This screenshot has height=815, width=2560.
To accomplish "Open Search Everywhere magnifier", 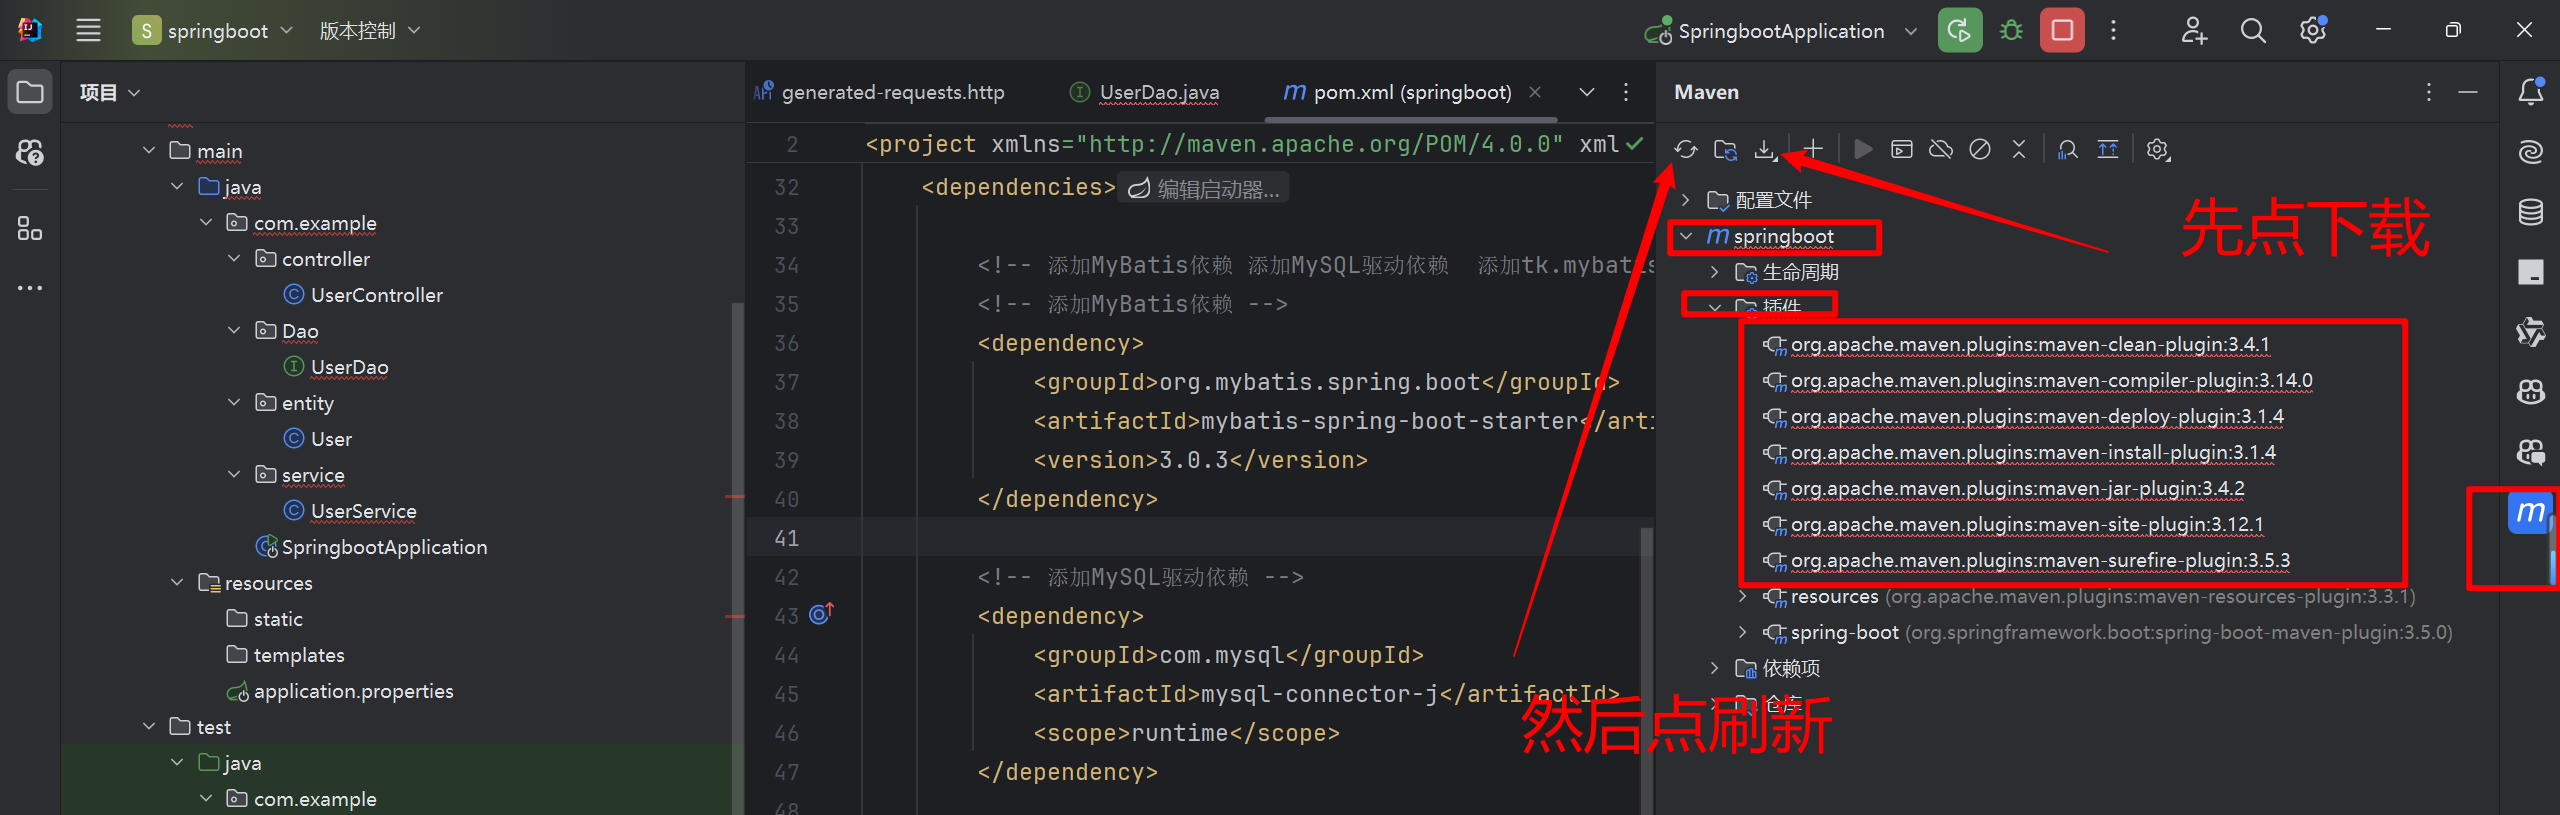I will point(2253,30).
